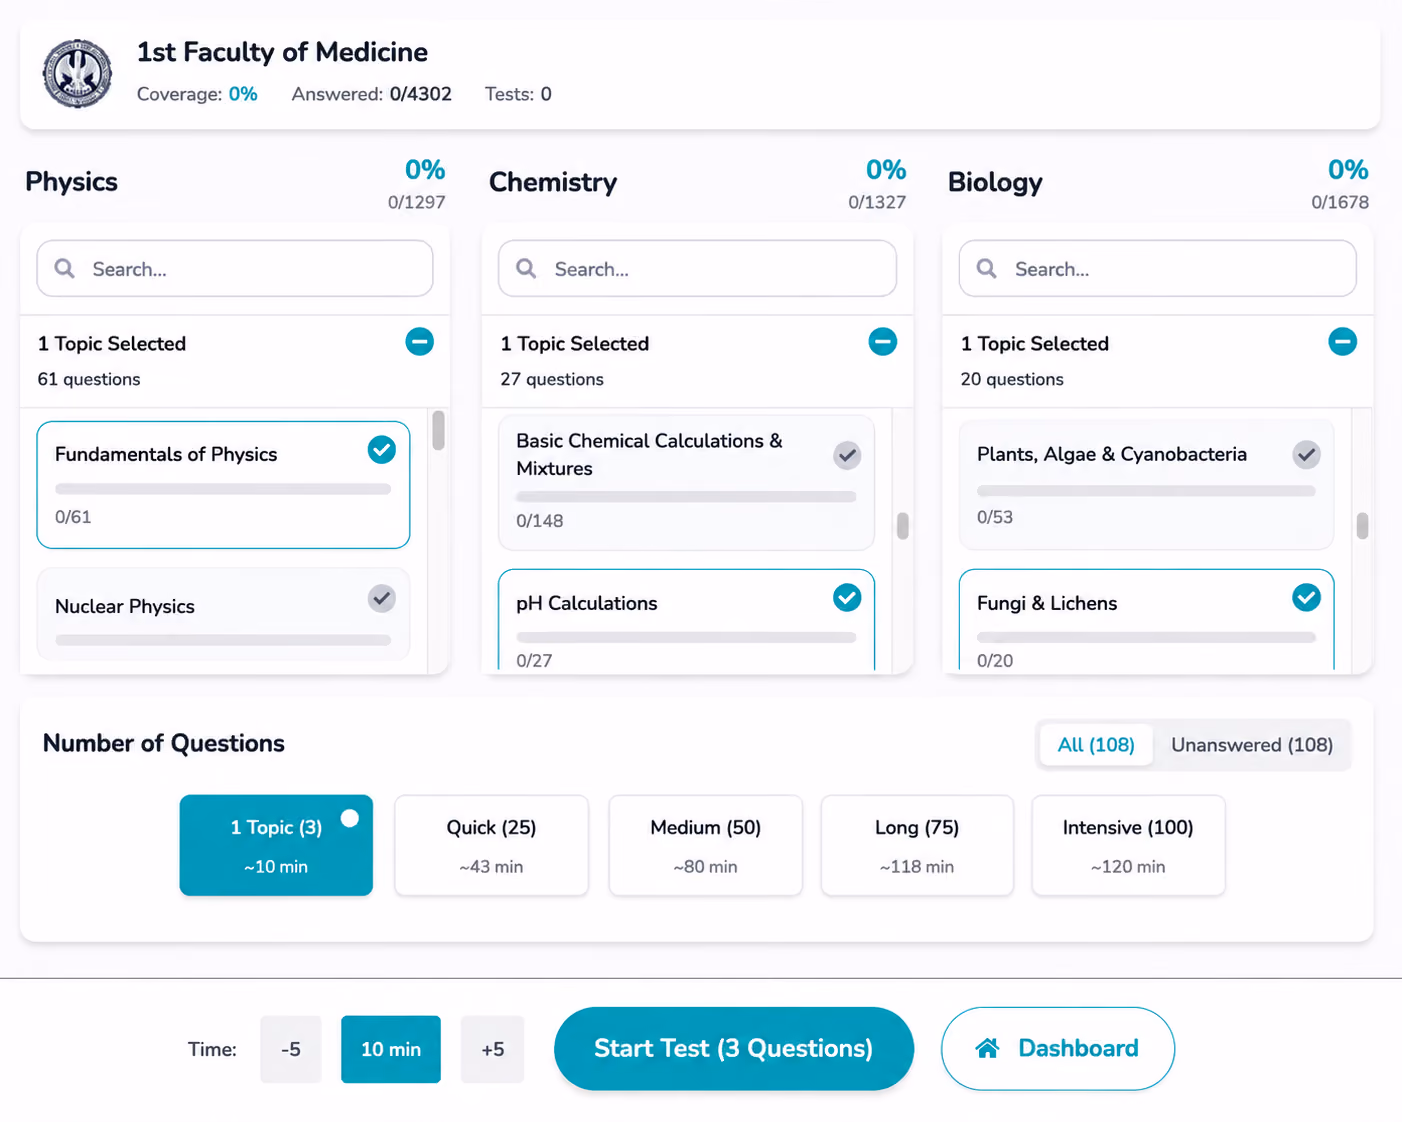
Task: Uncheck Fundamentals of Physics topic
Action: (x=382, y=450)
